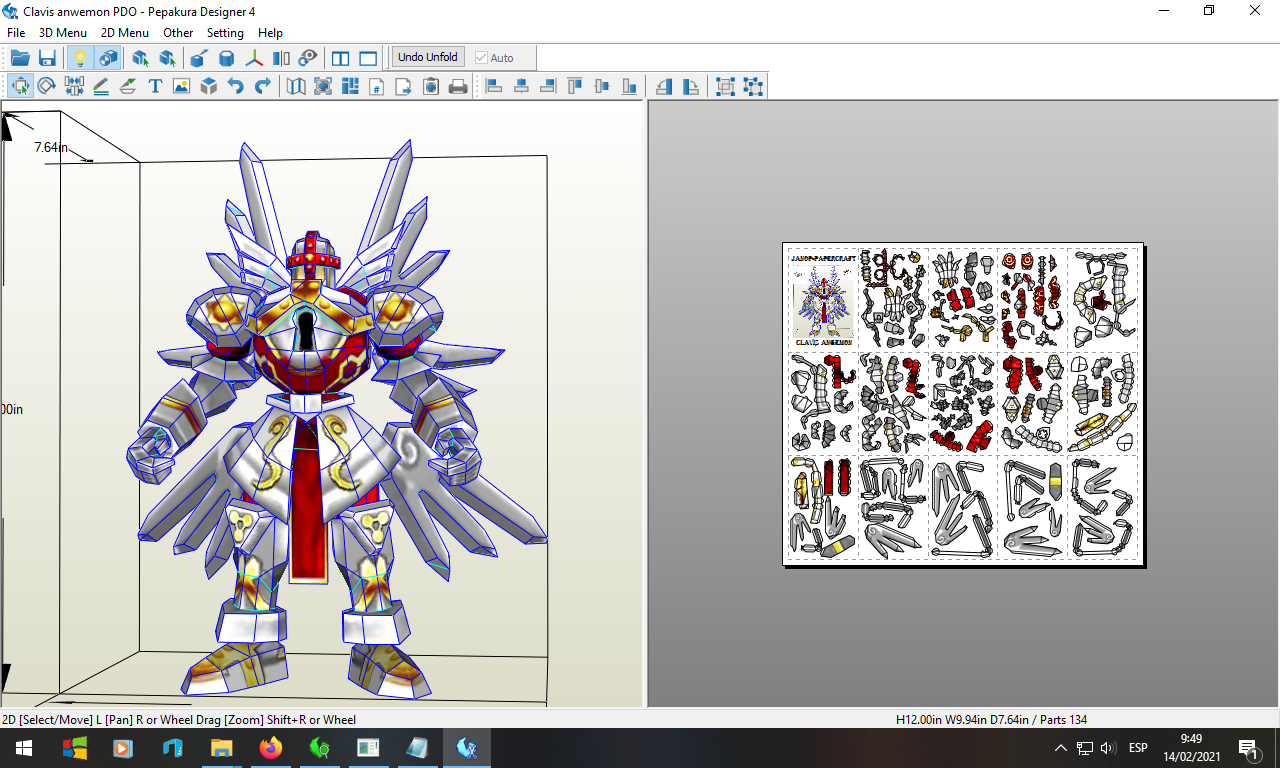Viewport: 1280px width, 768px height.
Task: Toggle the eye visibility icon in toolbar
Action: pos(308,58)
